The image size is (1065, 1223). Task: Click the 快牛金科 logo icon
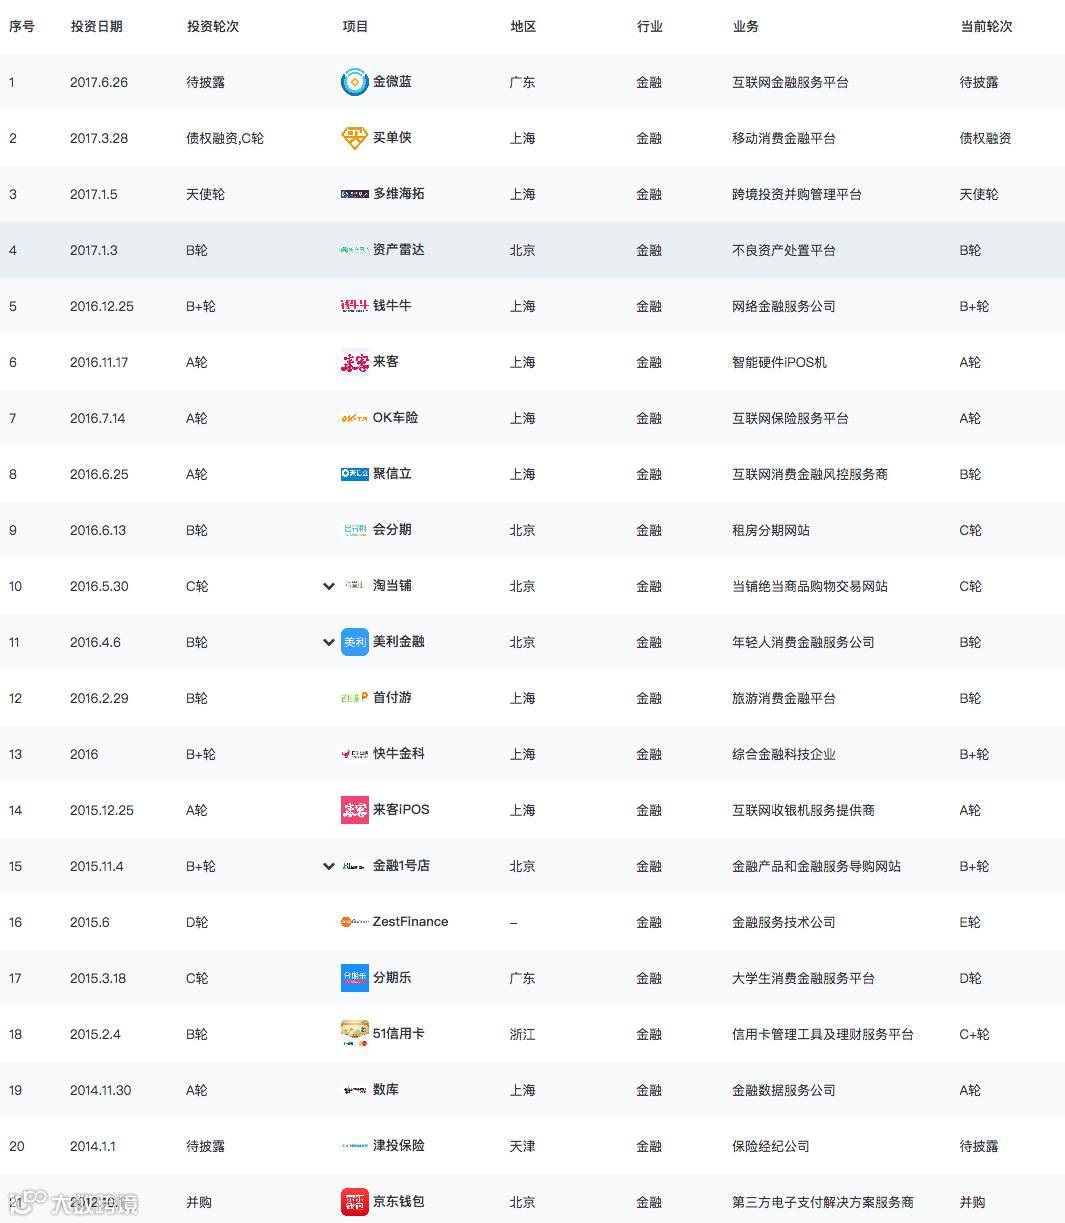tap(355, 754)
